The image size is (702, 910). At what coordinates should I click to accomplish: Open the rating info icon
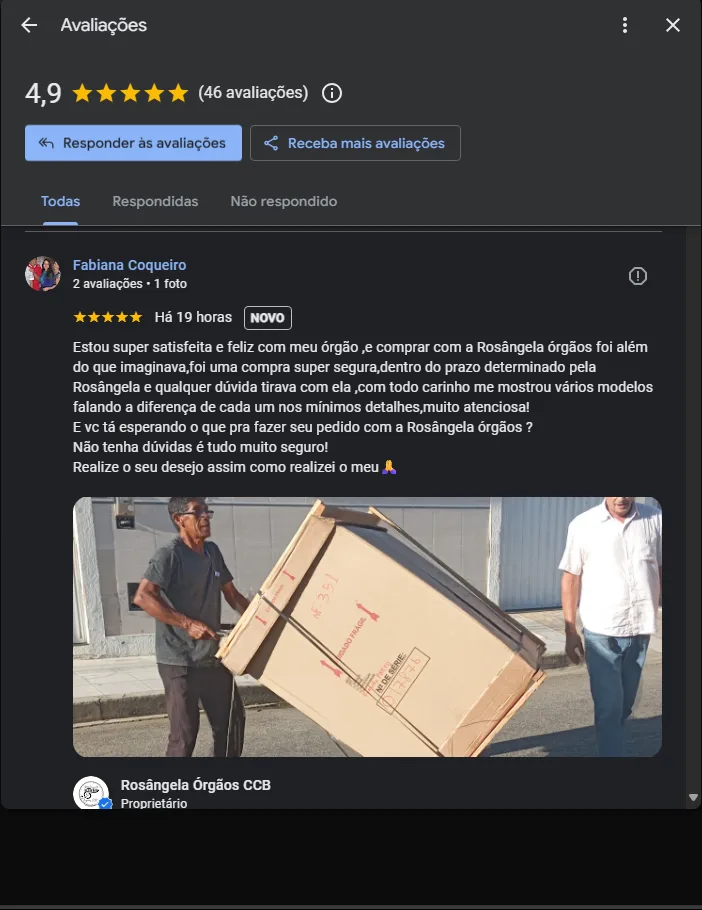tap(332, 93)
